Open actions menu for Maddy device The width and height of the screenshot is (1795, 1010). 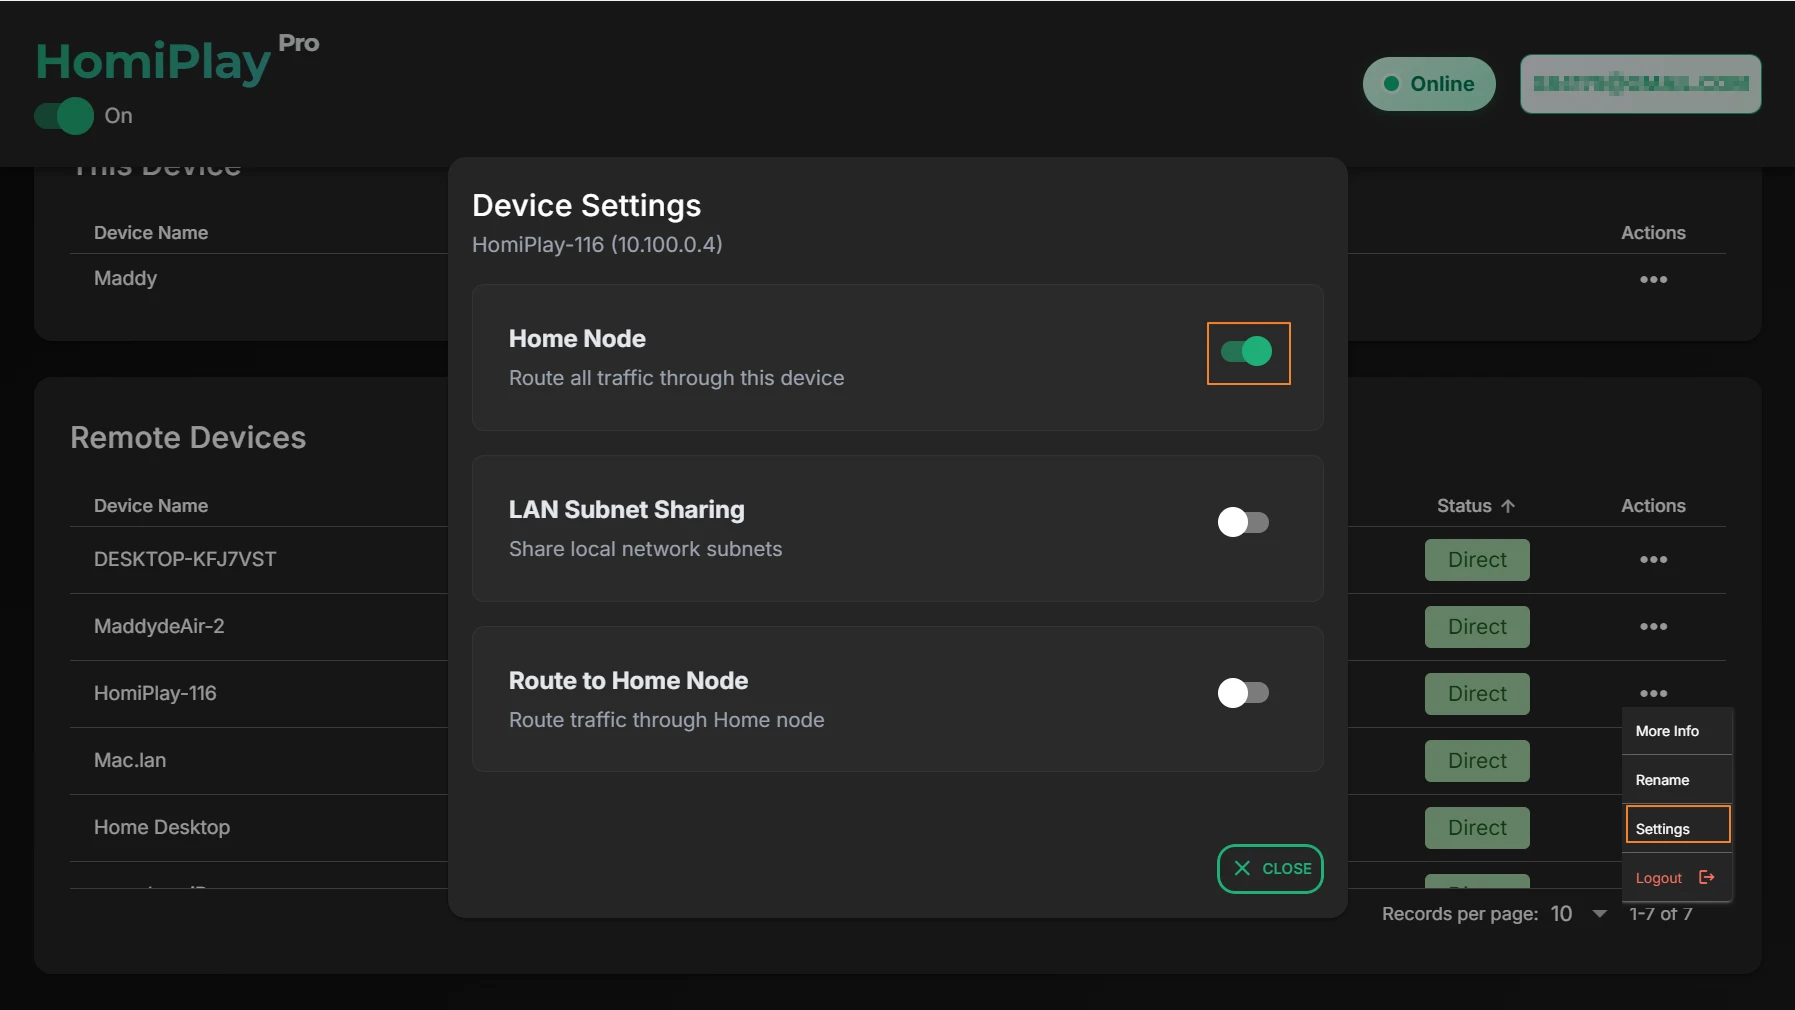click(x=1653, y=280)
